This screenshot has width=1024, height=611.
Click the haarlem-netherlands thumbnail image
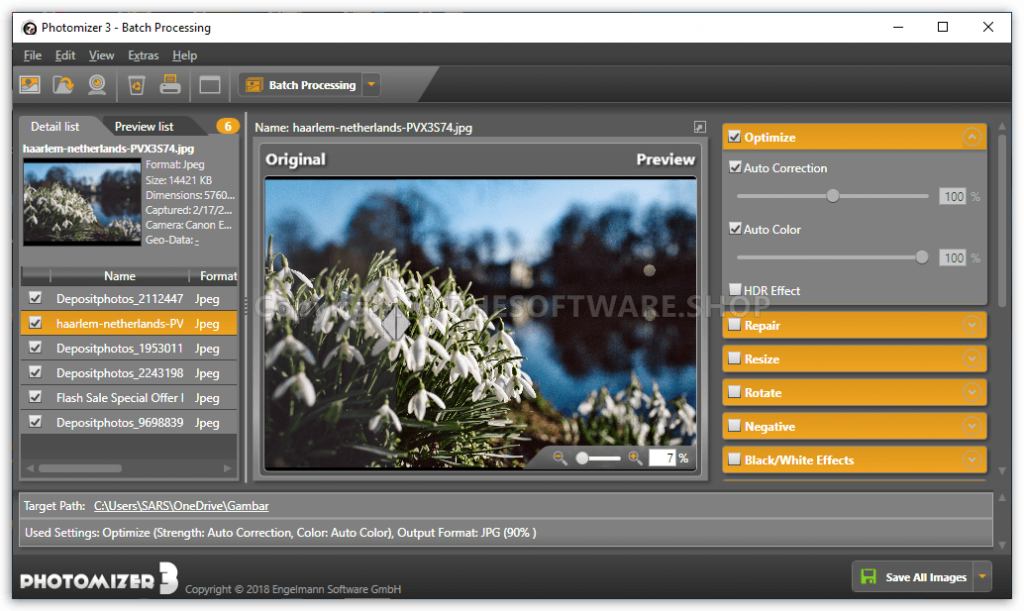click(x=82, y=202)
